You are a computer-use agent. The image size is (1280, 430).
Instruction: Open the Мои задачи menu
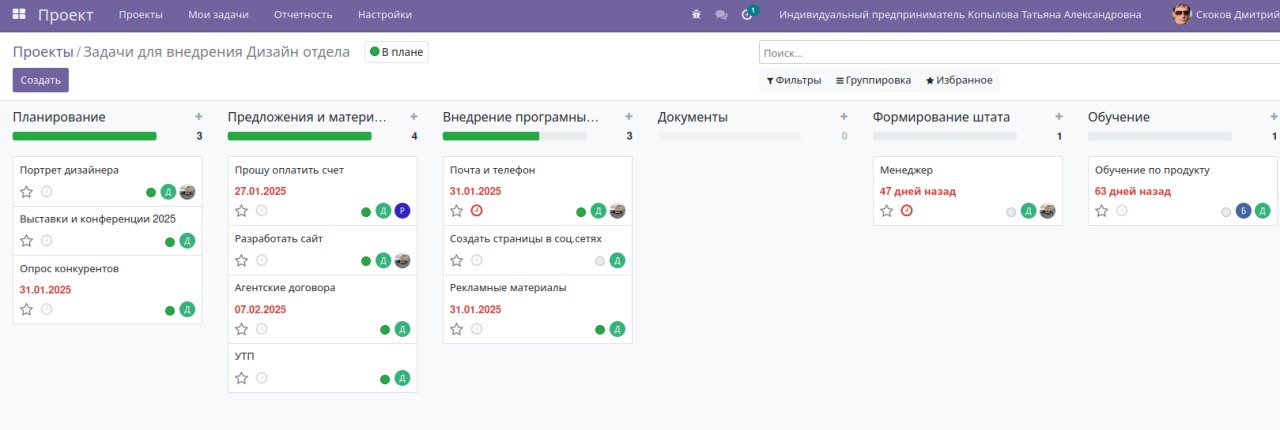tap(218, 15)
